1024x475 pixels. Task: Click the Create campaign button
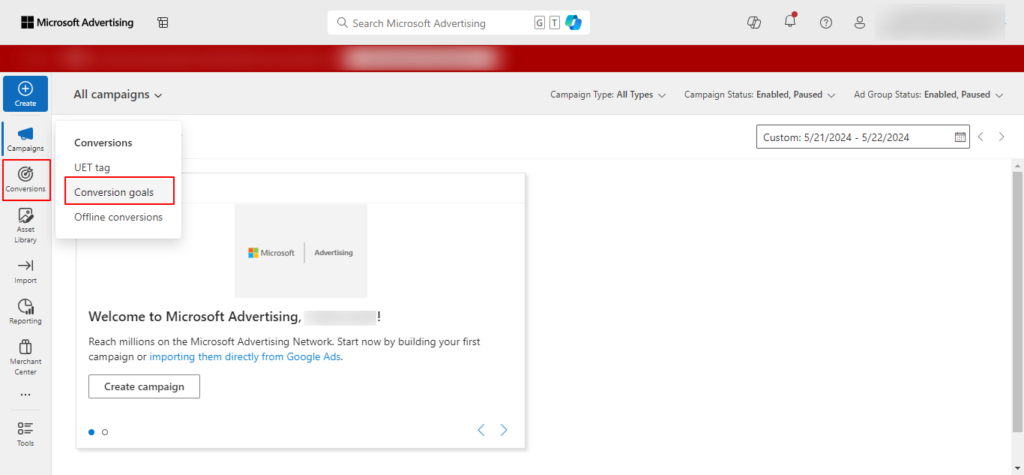tap(144, 386)
